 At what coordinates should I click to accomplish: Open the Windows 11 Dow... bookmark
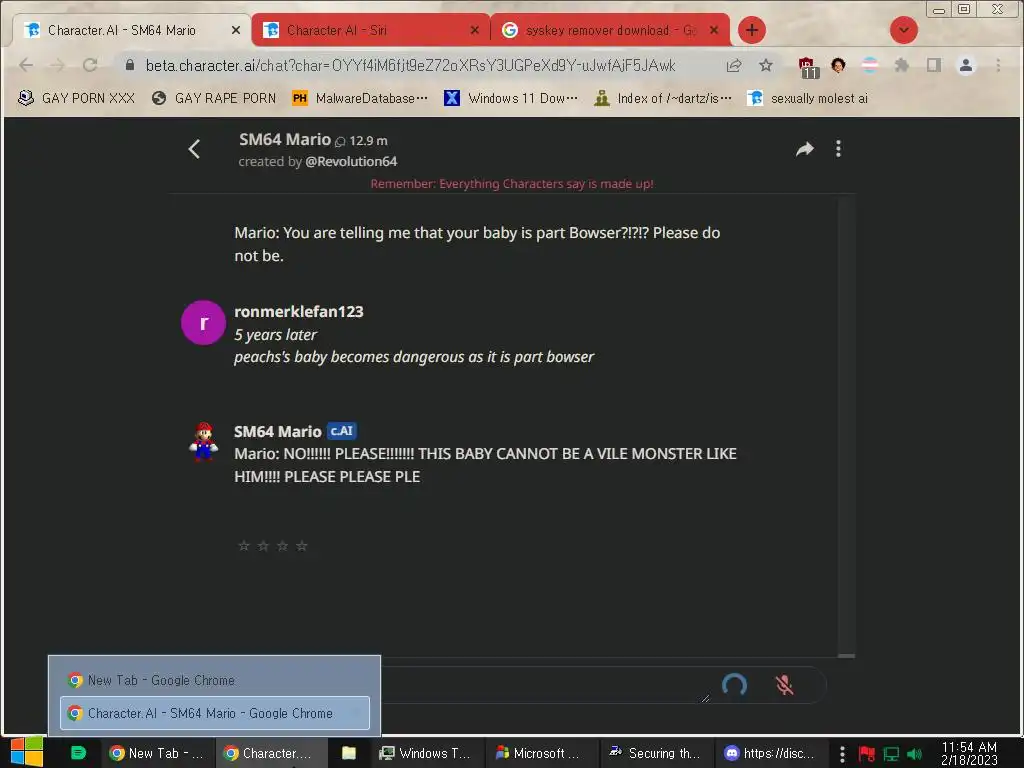511,98
